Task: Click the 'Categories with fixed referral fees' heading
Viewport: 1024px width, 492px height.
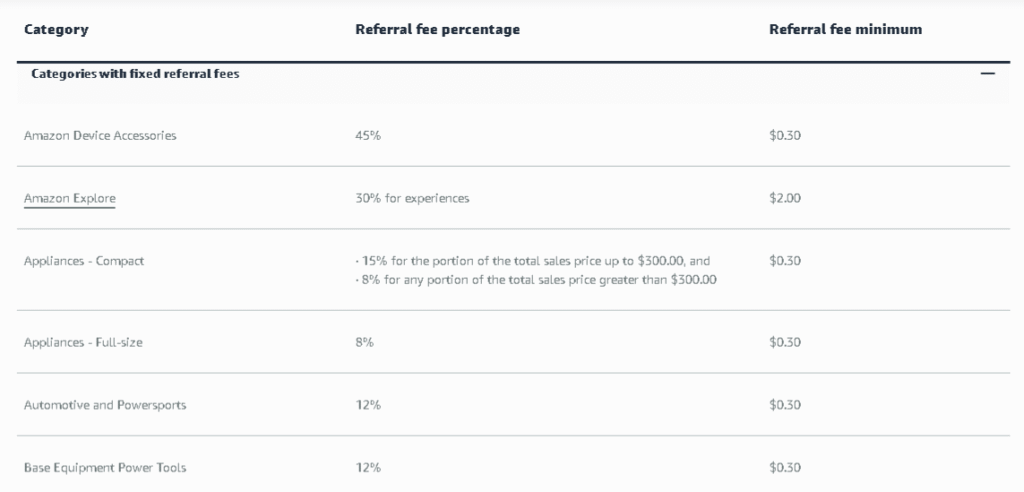Action: pyautogui.click(x=135, y=74)
